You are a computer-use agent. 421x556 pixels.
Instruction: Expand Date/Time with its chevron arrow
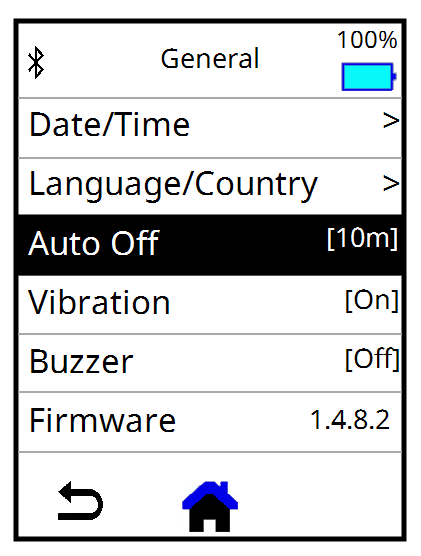click(391, 121)
